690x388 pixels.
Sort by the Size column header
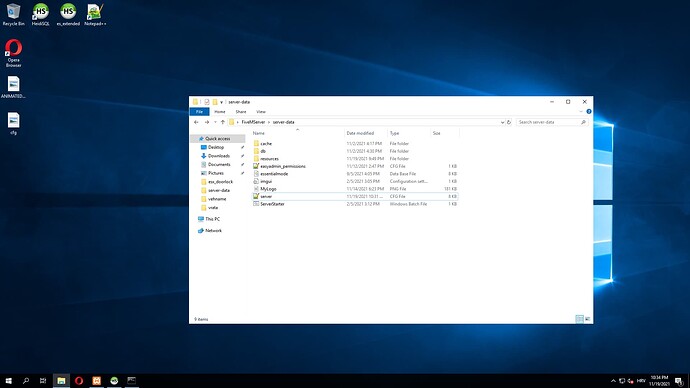click(445, 133)
